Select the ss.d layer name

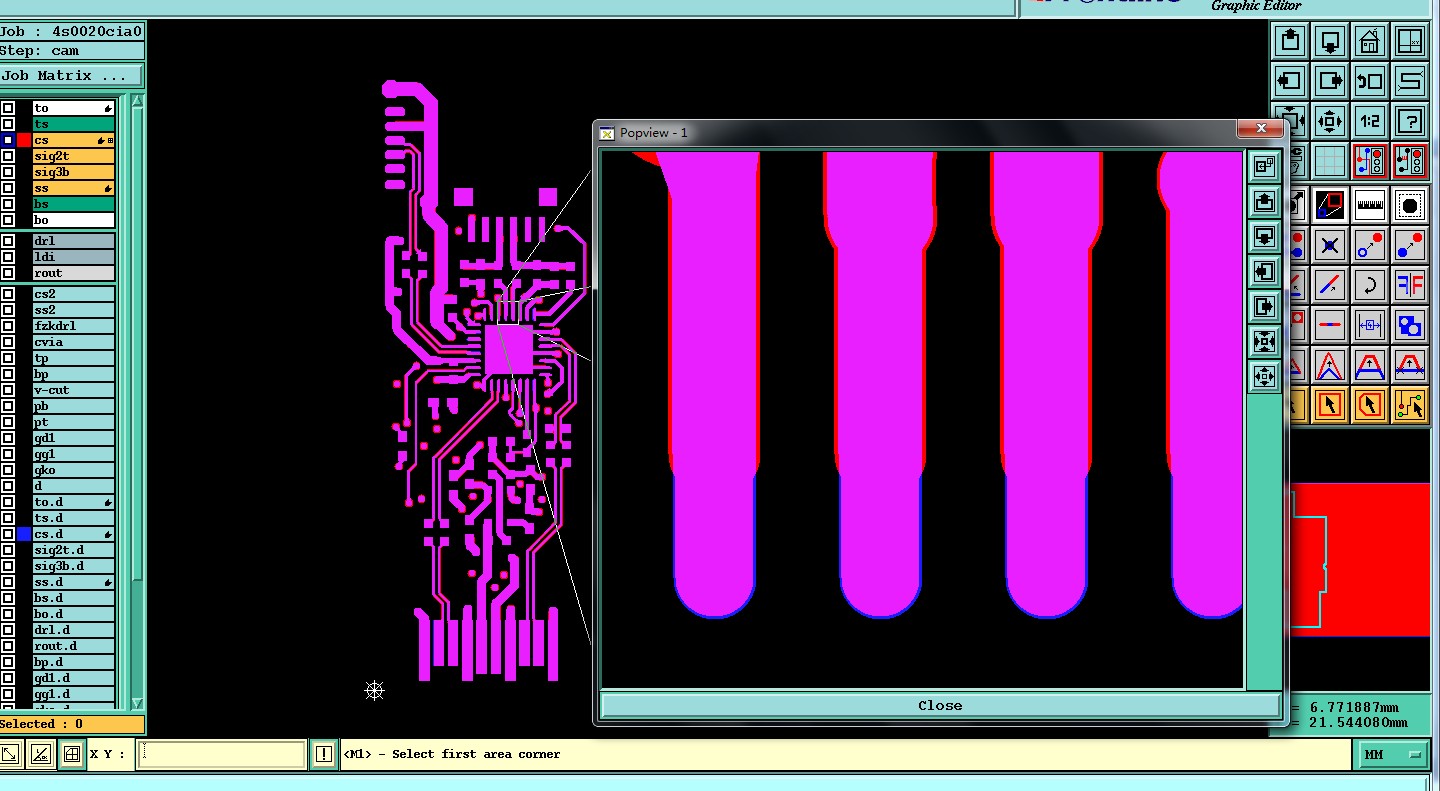tap(74, 582)
